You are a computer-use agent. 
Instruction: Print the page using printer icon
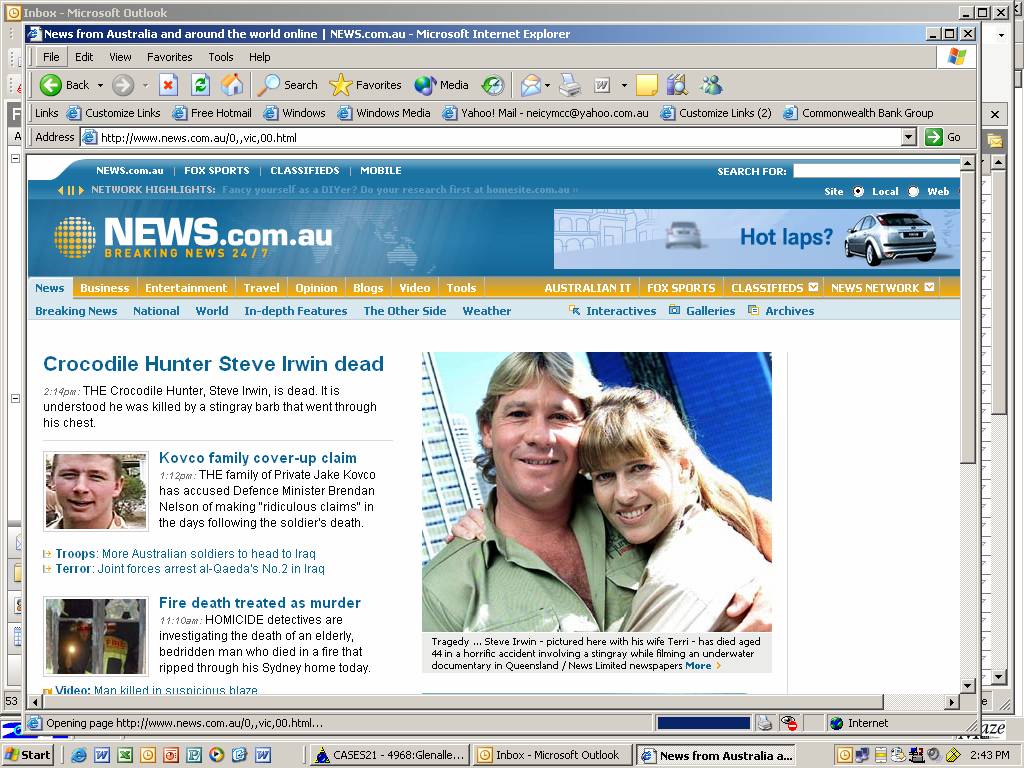click(569, 85)
